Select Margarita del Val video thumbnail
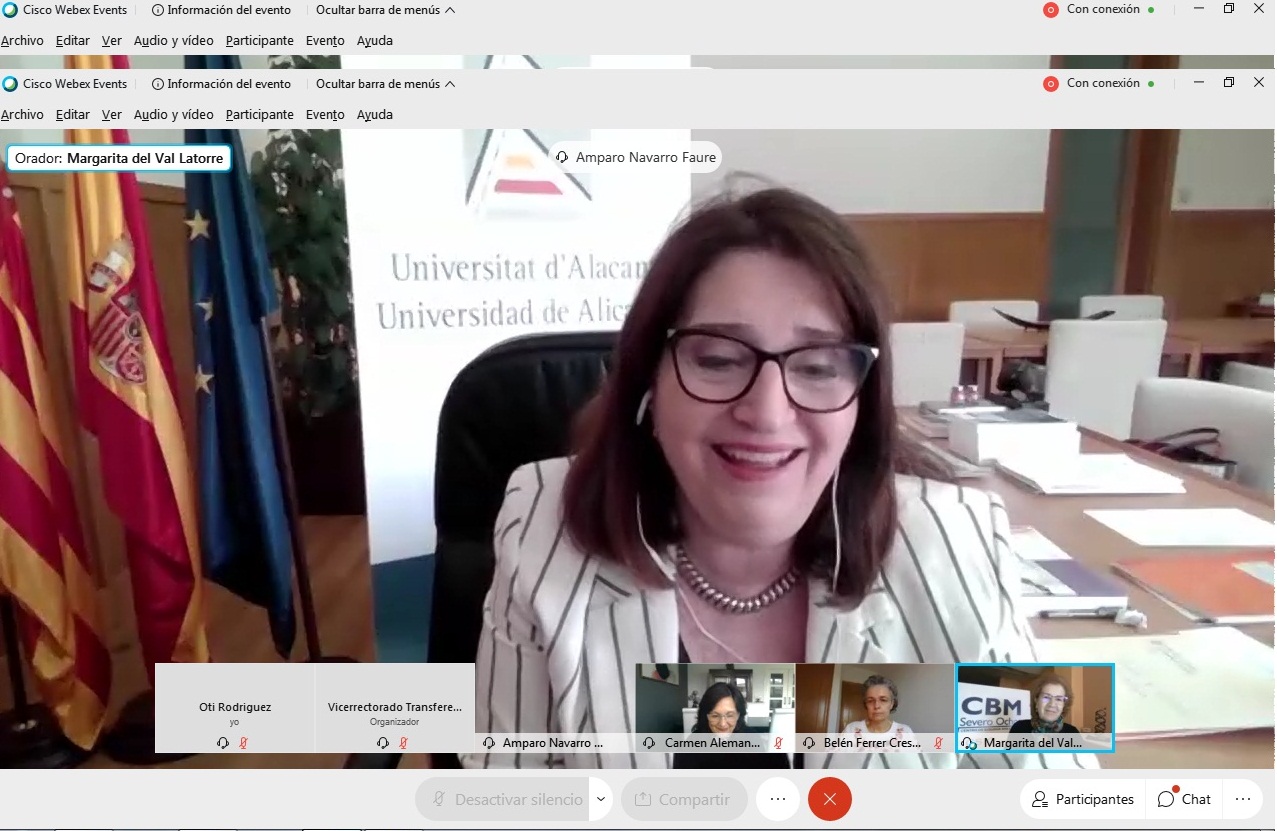The image size is (1277, 831). (1034, 700)
